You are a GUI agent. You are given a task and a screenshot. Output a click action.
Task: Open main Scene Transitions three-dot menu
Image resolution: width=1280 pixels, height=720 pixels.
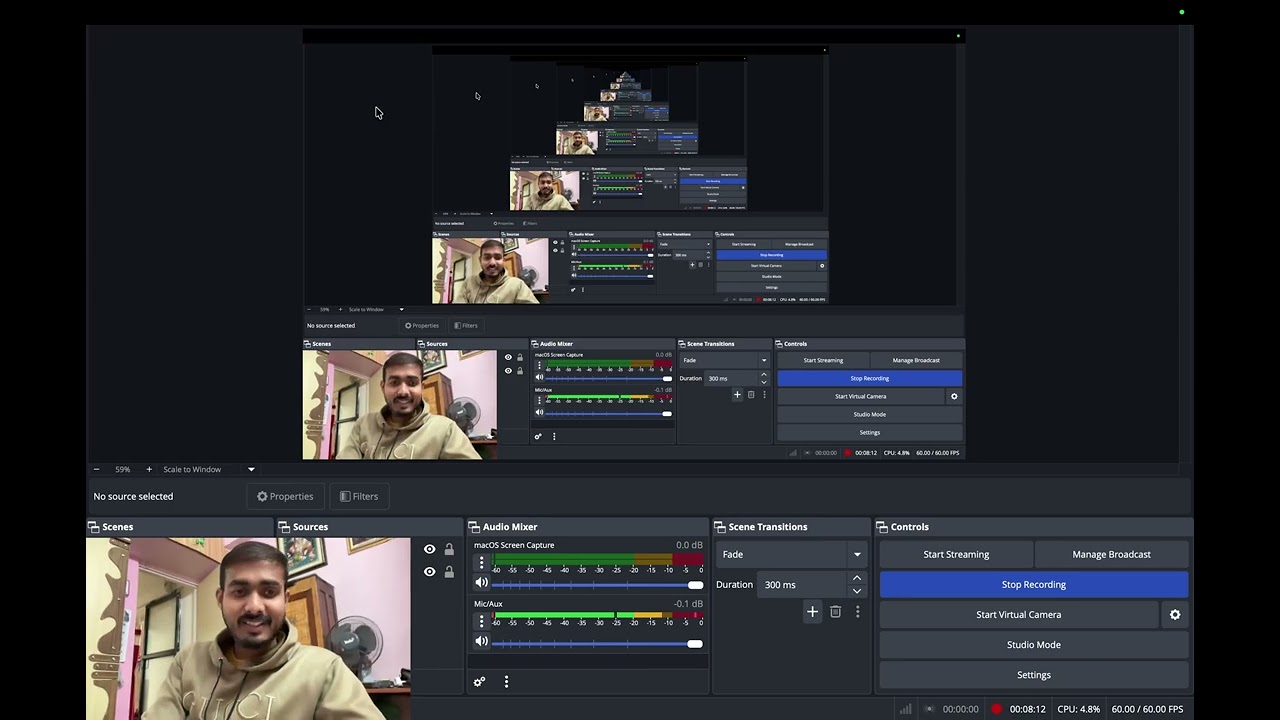(857, 612)
